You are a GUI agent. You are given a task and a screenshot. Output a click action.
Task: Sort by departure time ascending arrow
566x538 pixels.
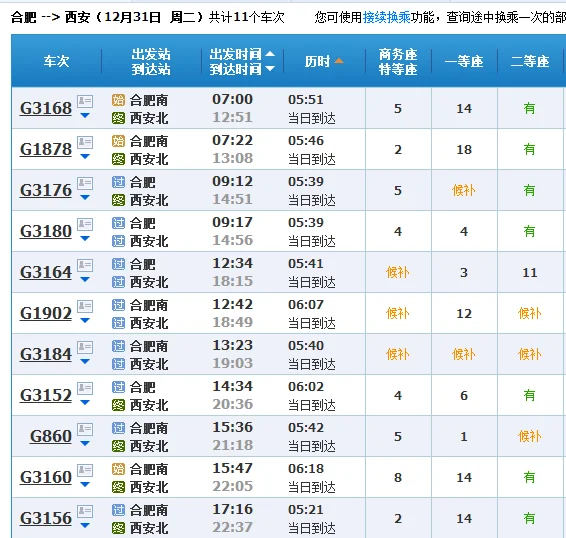pos(270,54)
